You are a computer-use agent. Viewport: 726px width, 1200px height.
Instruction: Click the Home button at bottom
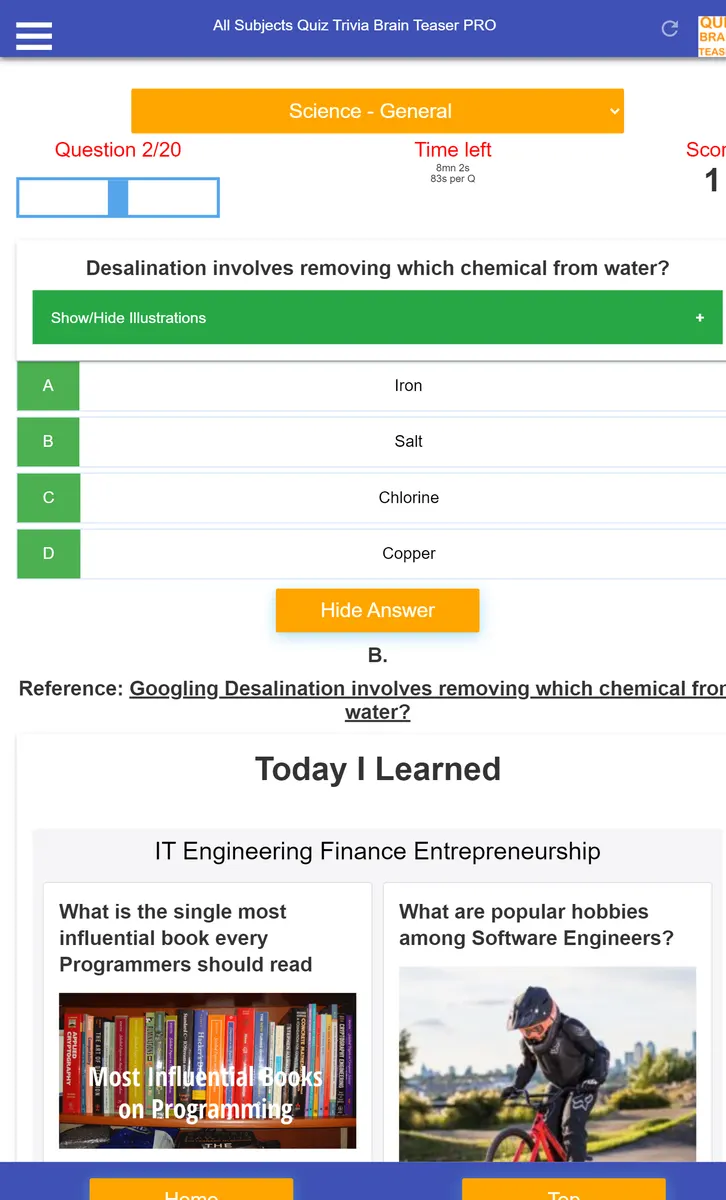click(x=191, y=1190)
